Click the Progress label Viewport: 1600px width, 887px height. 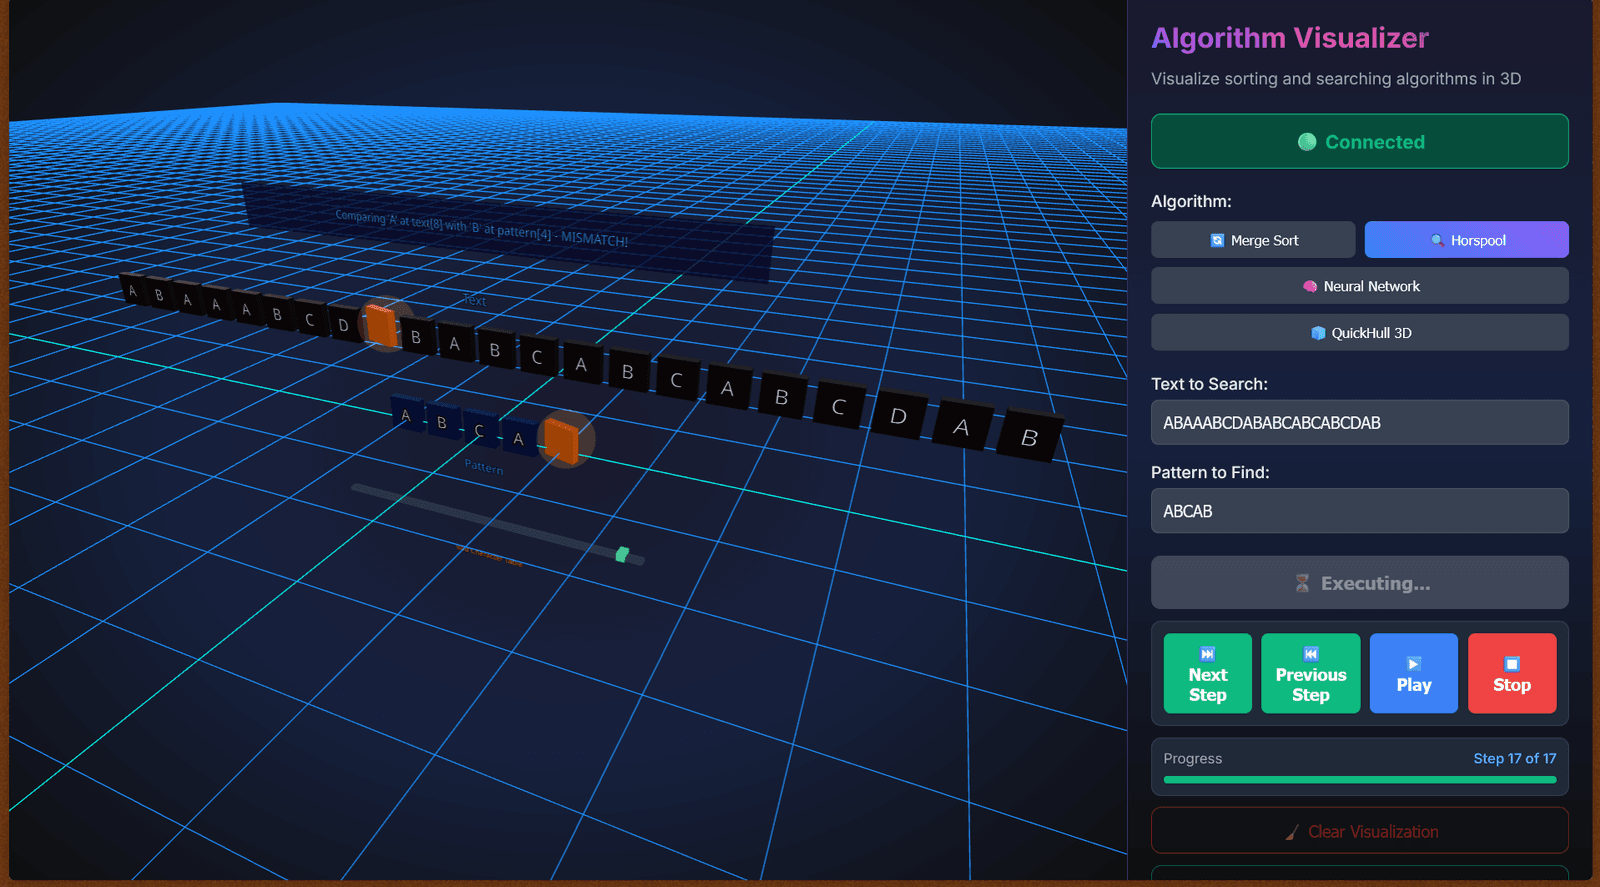coord(1193,759)
